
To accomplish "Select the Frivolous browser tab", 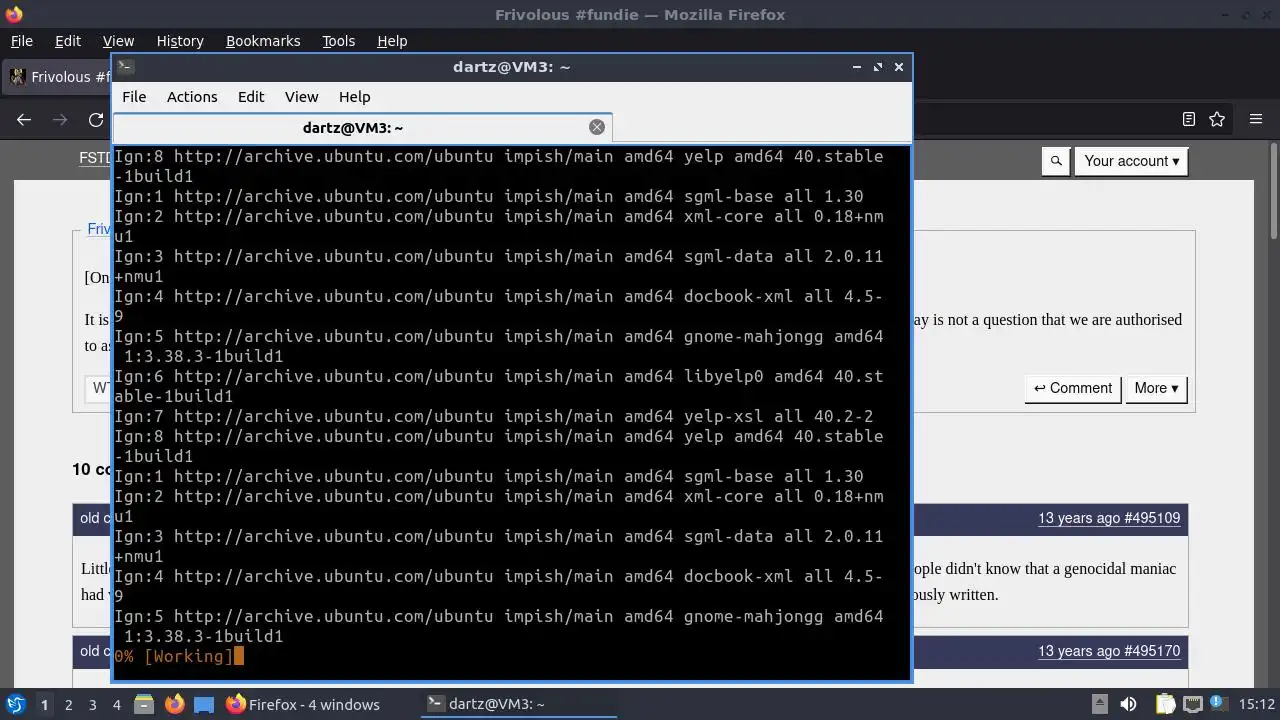I will point(58,77).
